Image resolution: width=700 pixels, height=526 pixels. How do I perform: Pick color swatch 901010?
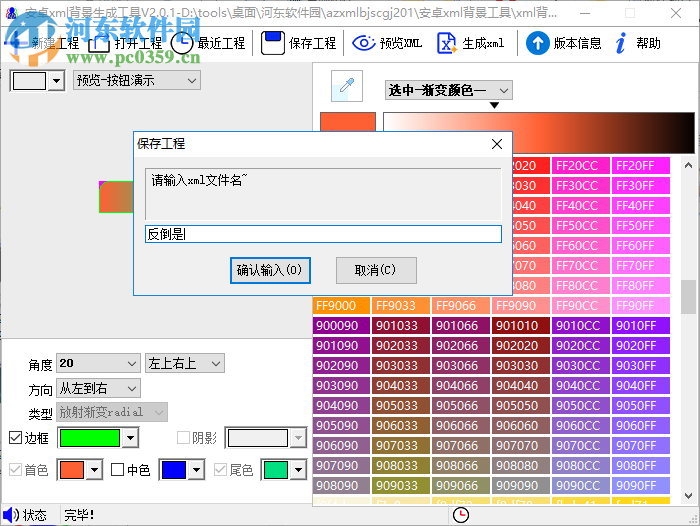click(x=521, y=326)
